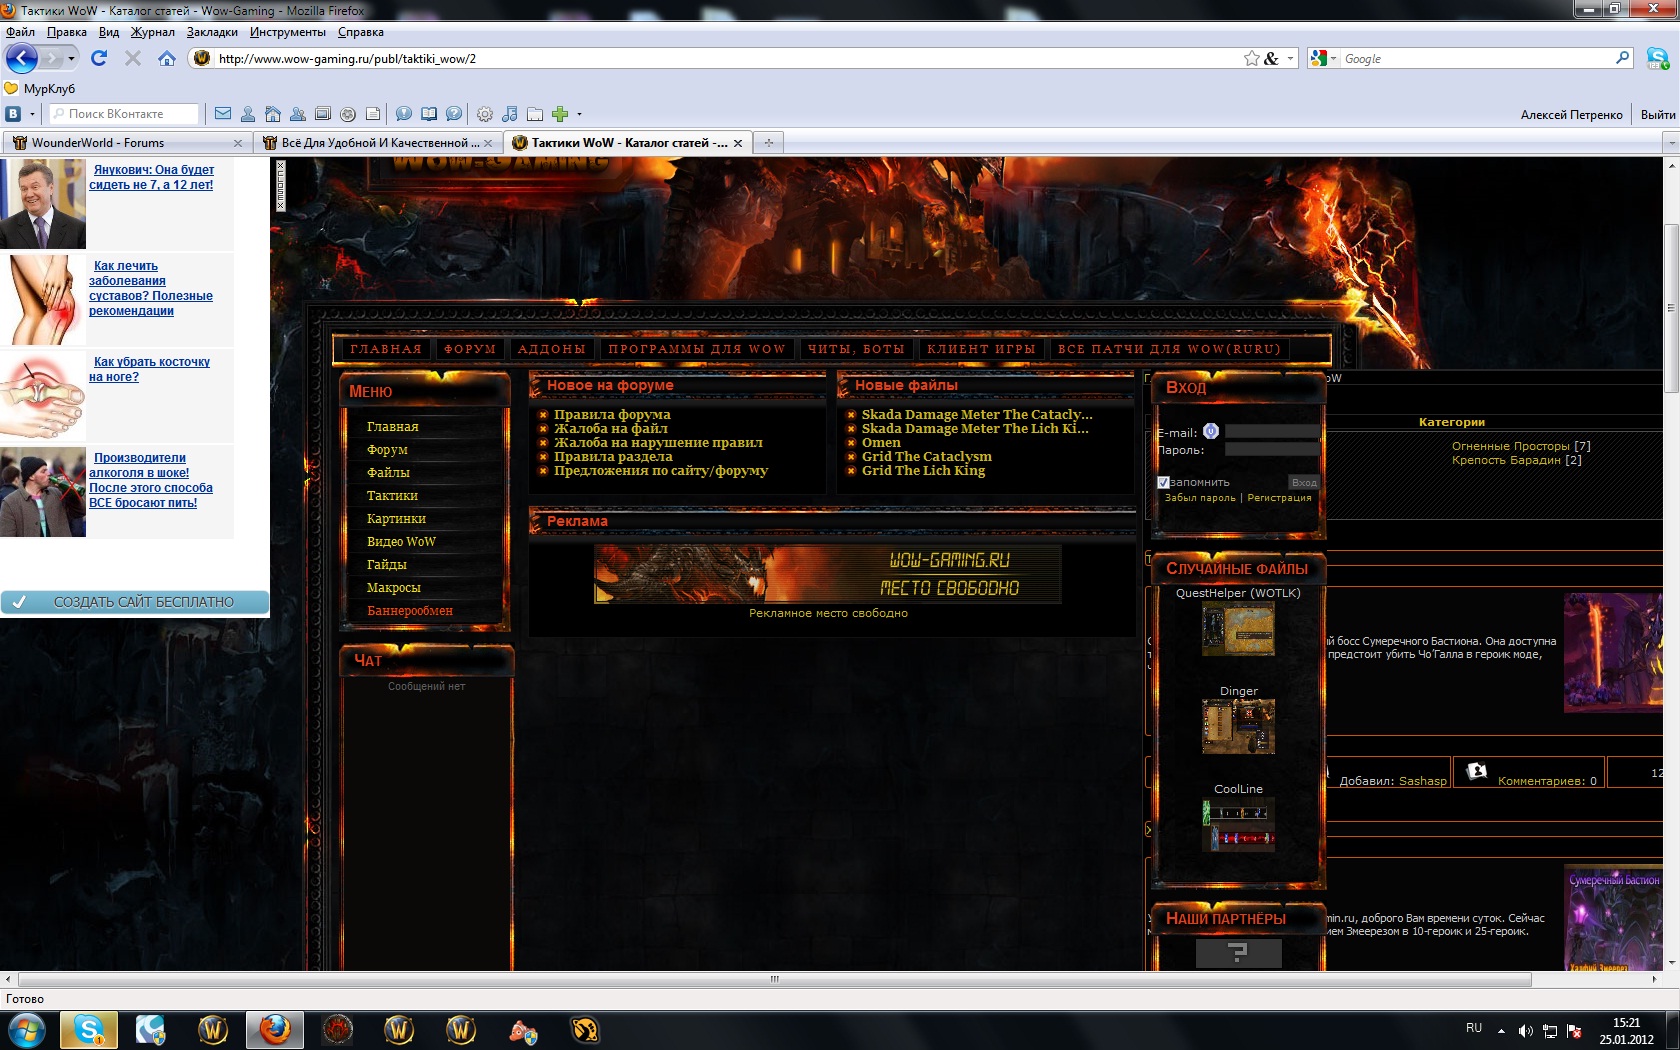This screenshot has height=1050, width=1680.
Task: Click 'СОЗДАТЬ САЙТ БЕСПЛАТНО' button
Action: 135,602
